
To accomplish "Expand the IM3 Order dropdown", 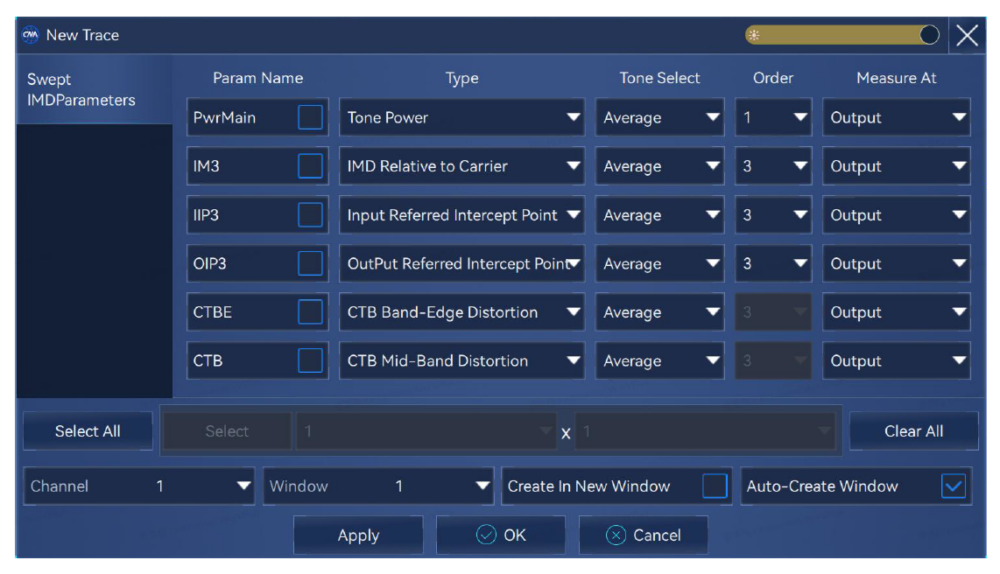I will [773, 166].
